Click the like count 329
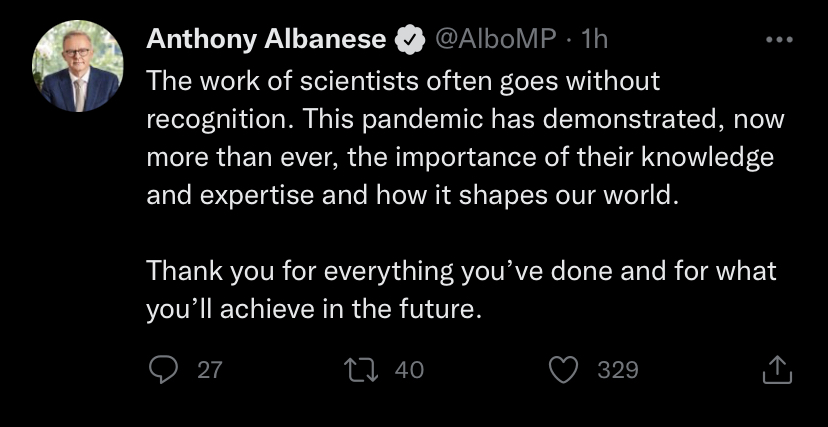This screenshot has height=427, width=828. click(617, 370)
